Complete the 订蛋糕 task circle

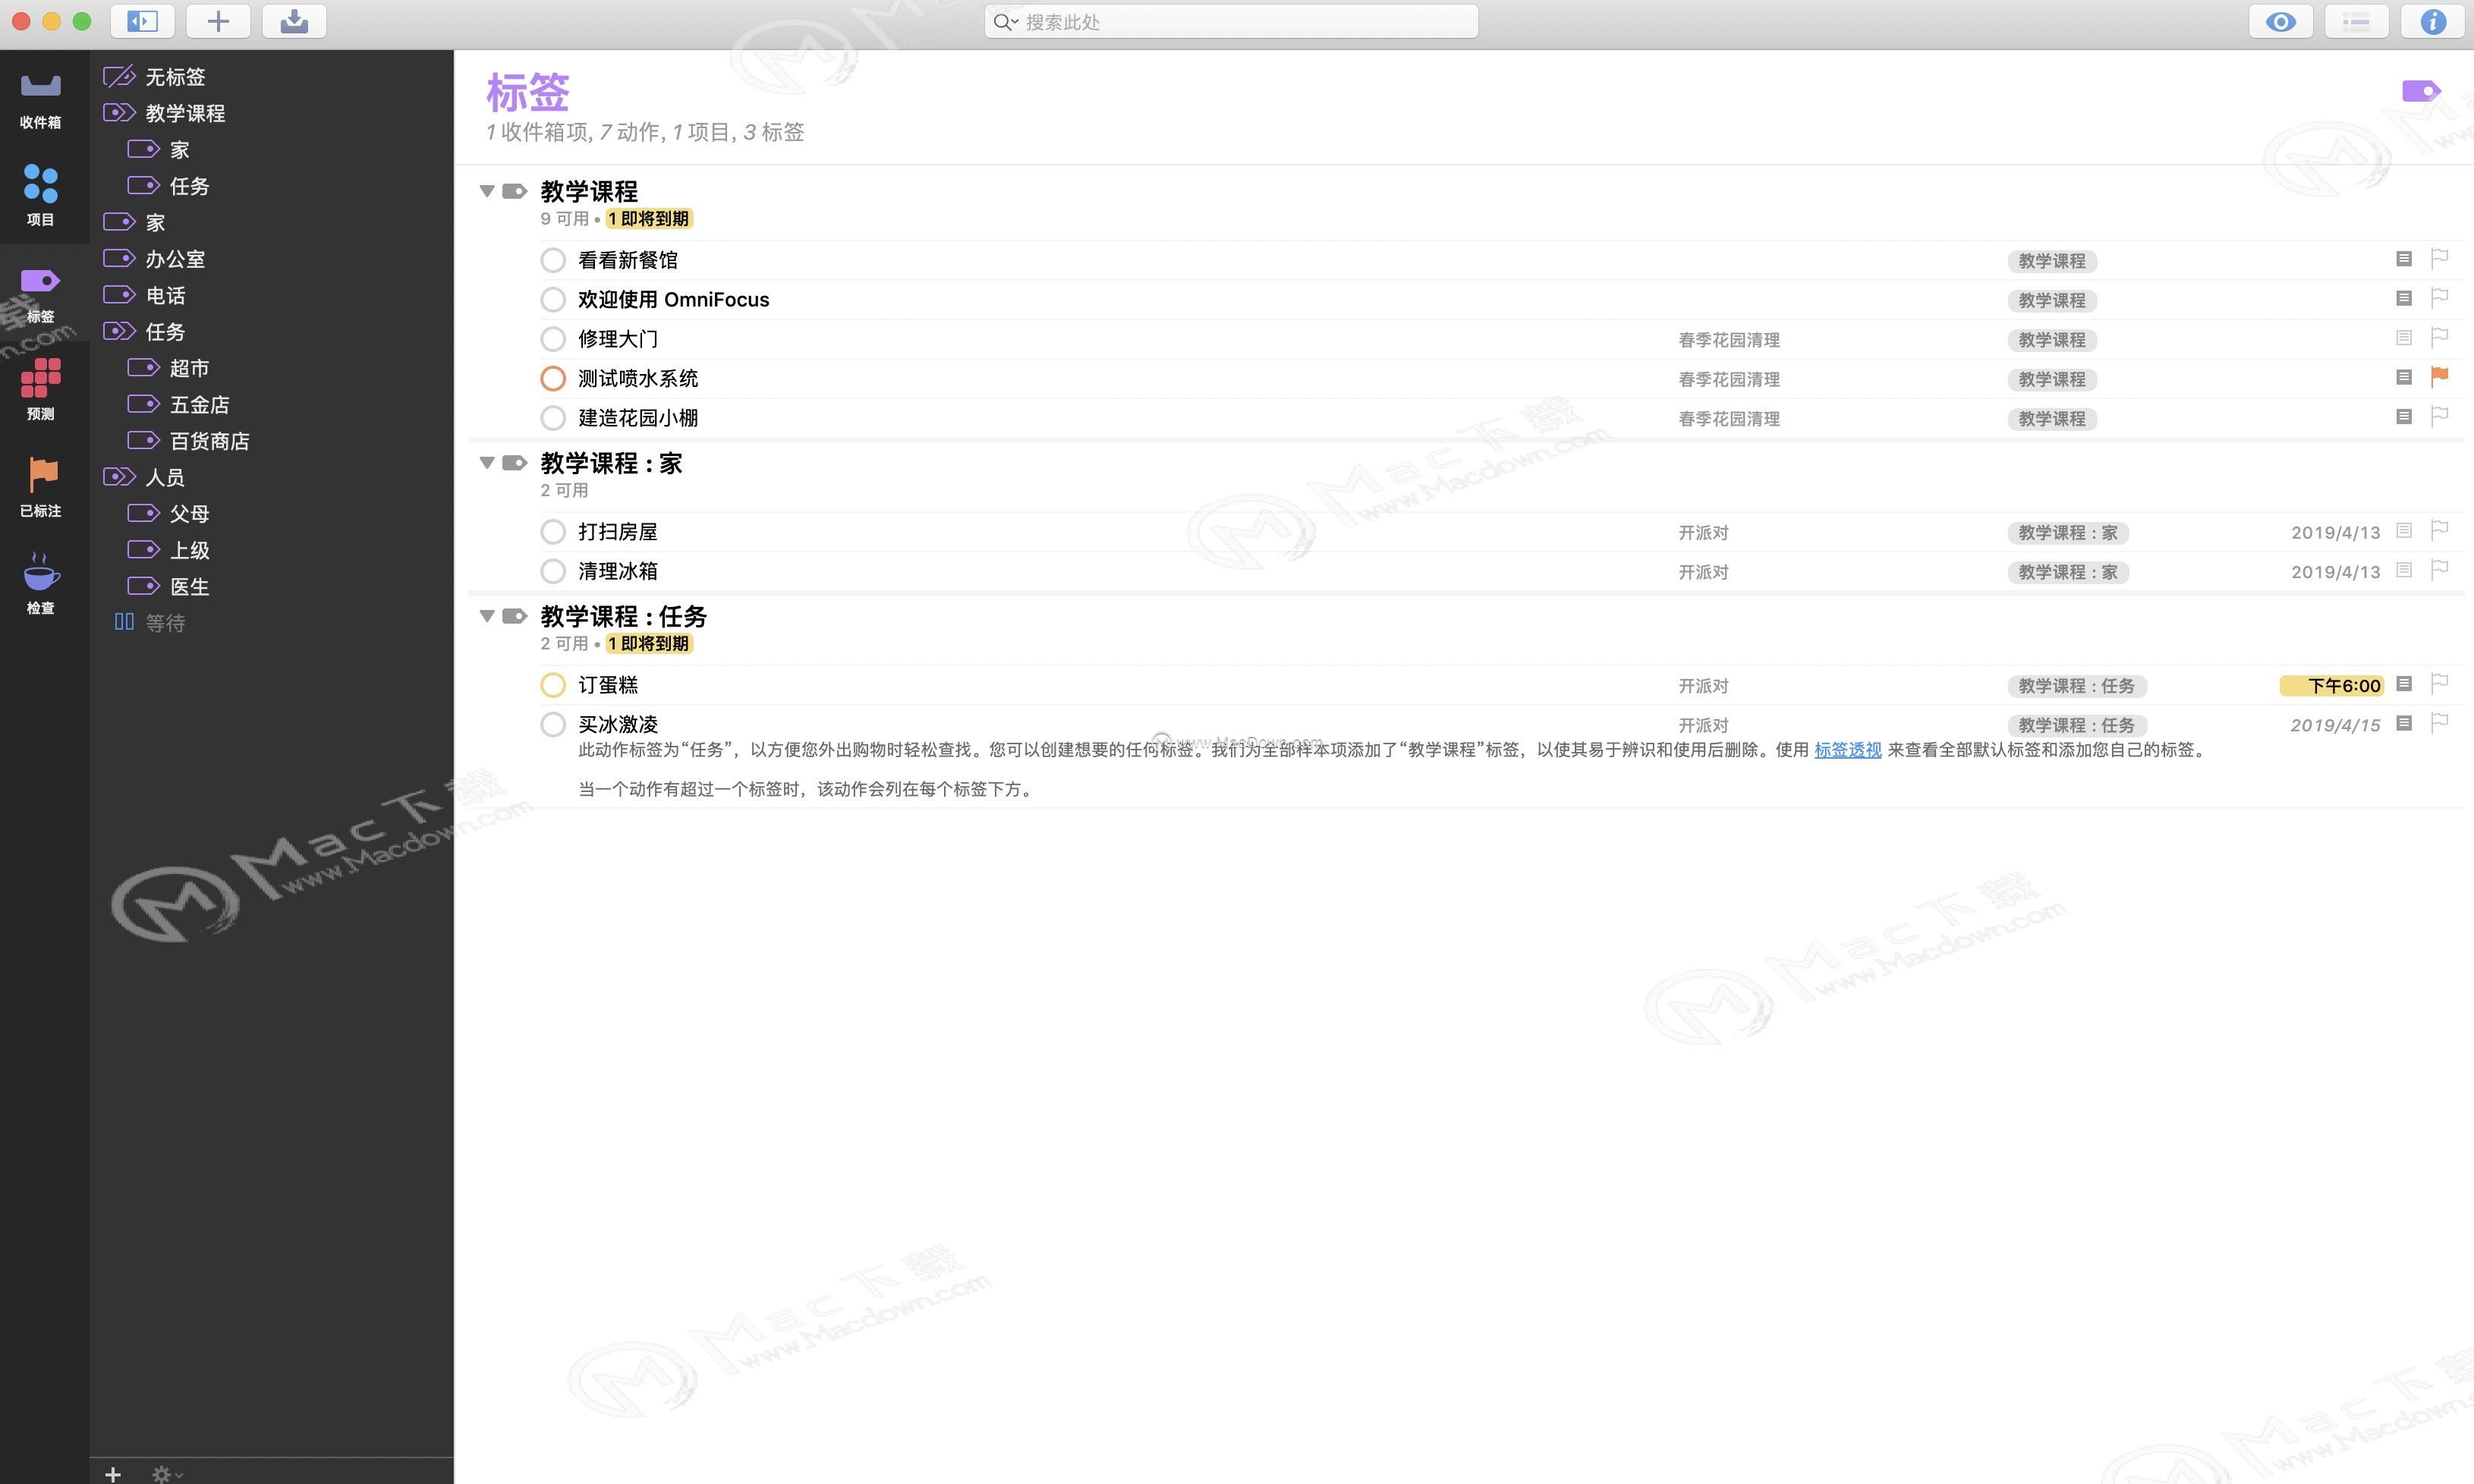tap(553, 685)
